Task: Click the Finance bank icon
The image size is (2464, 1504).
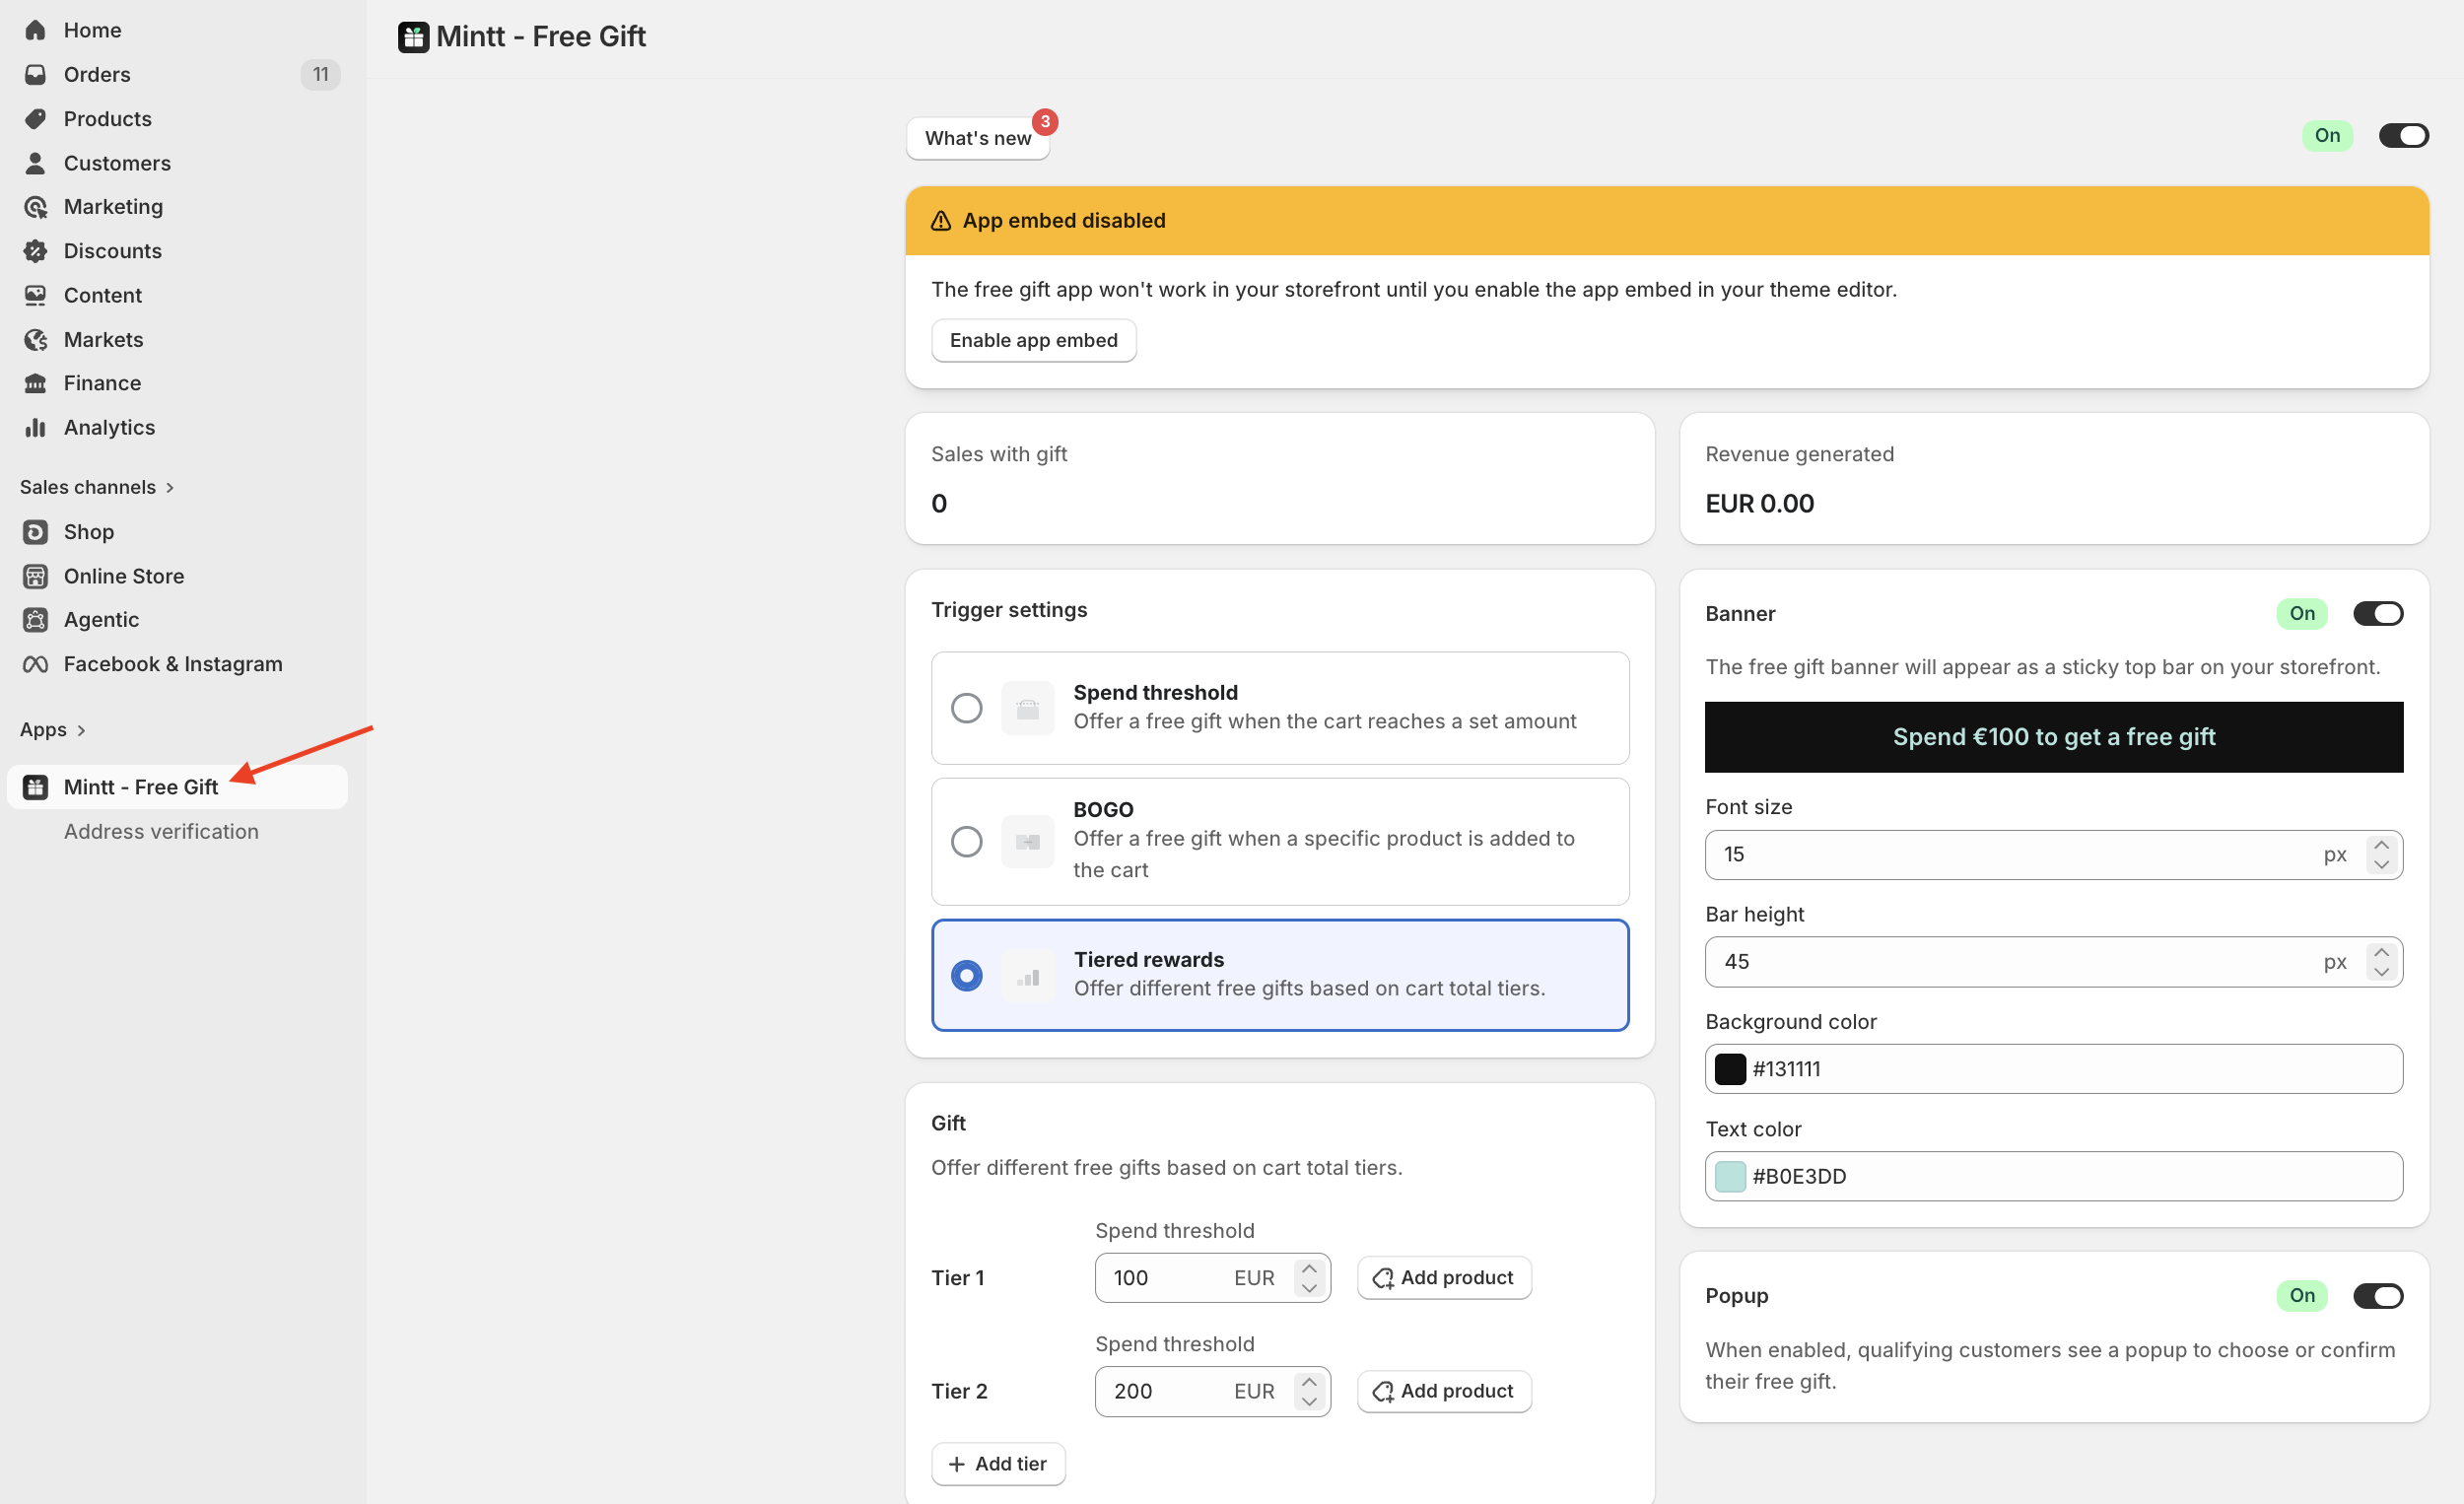Action: 35,383
